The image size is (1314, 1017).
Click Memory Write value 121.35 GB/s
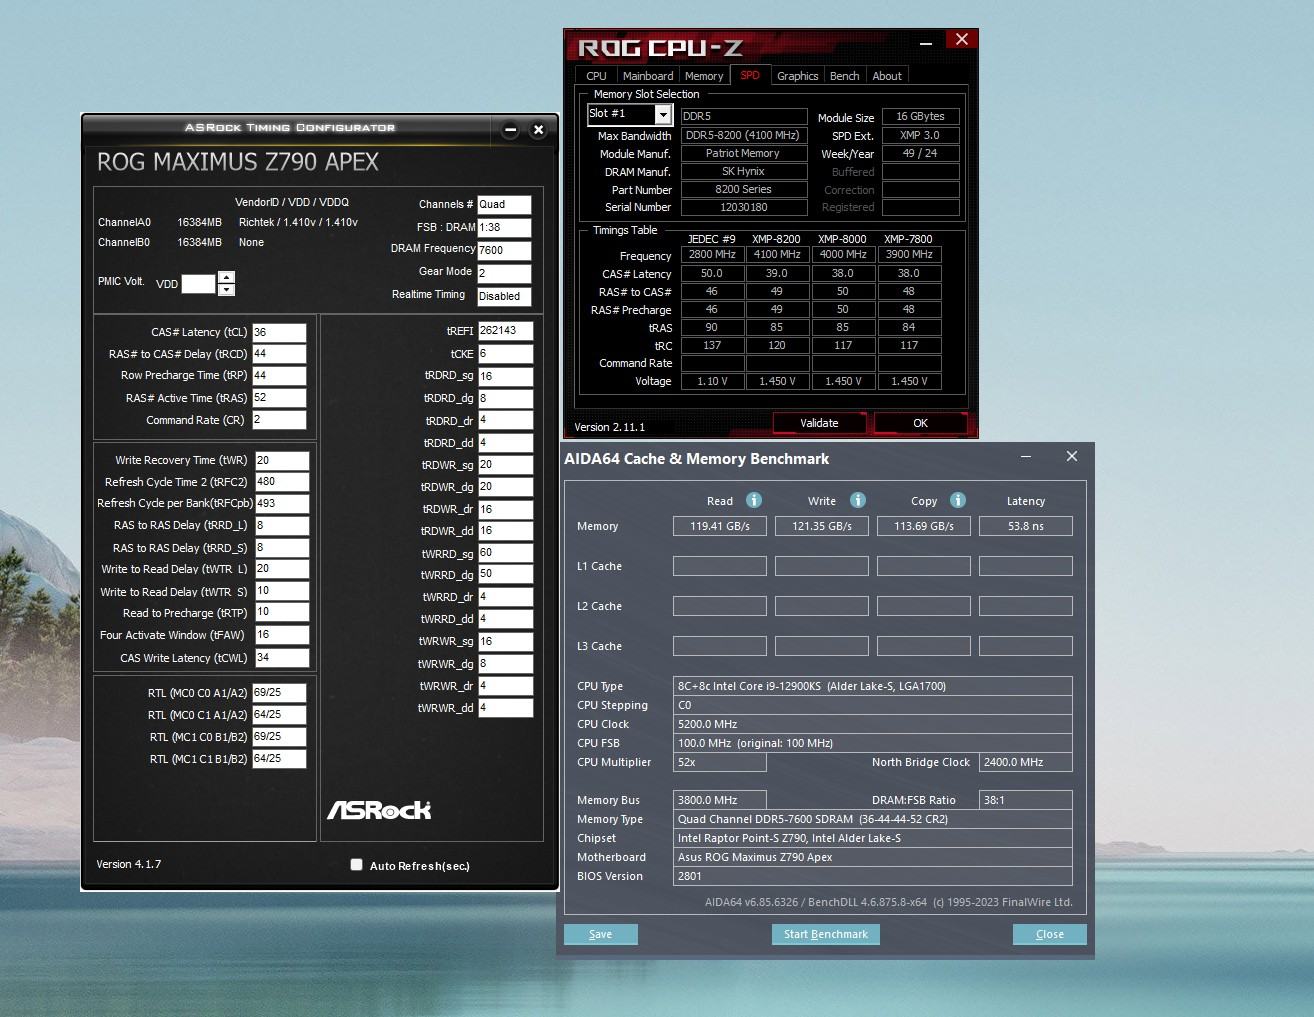822,526
